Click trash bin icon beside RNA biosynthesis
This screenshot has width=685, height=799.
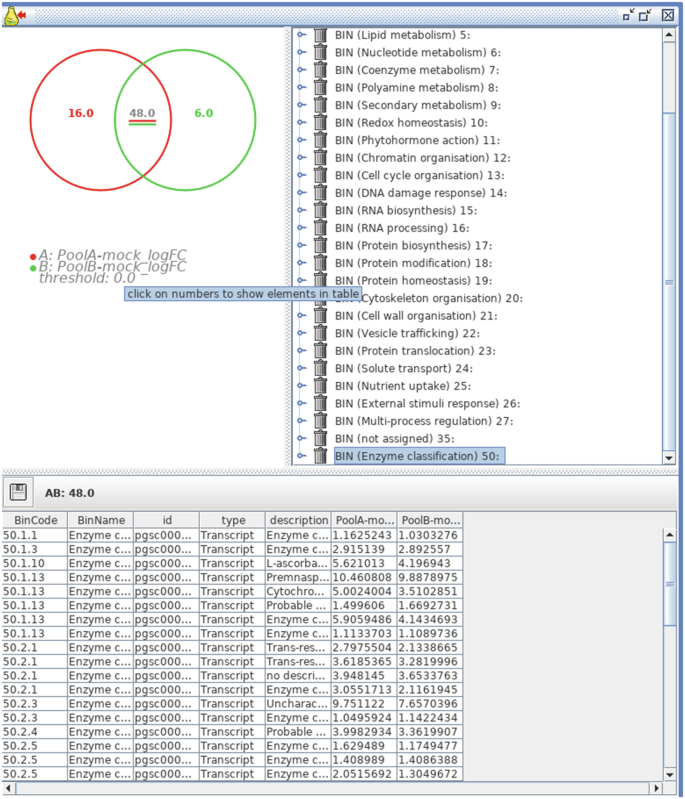(x=320, y=210)
